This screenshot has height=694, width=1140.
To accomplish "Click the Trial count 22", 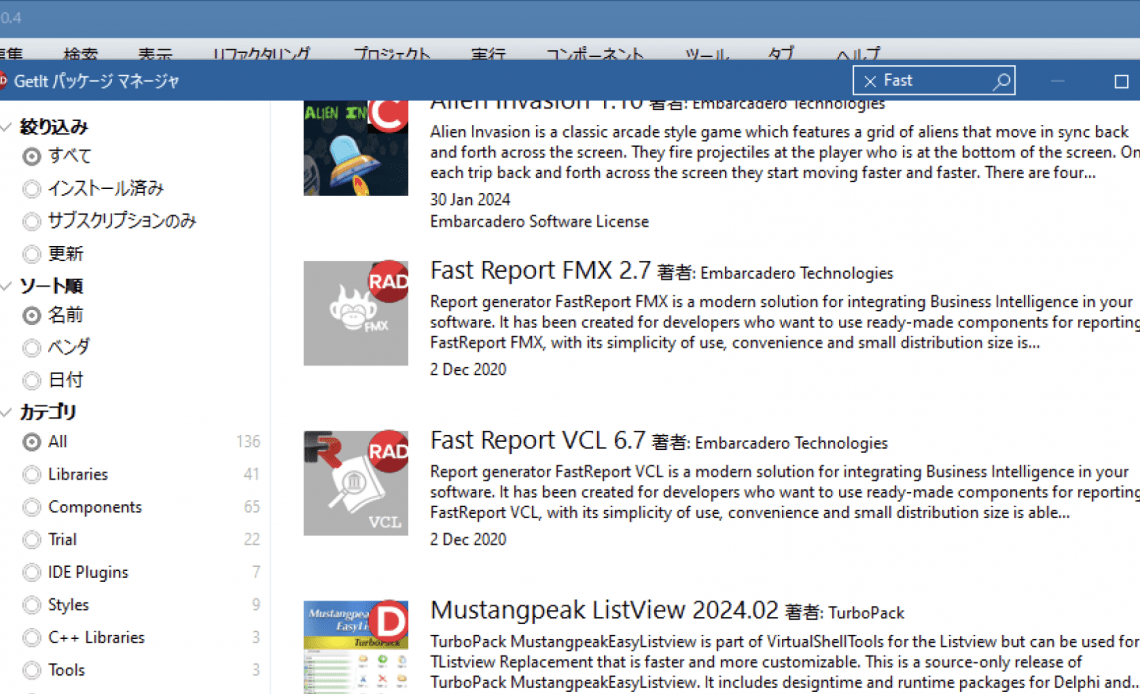I will [252, 540].
